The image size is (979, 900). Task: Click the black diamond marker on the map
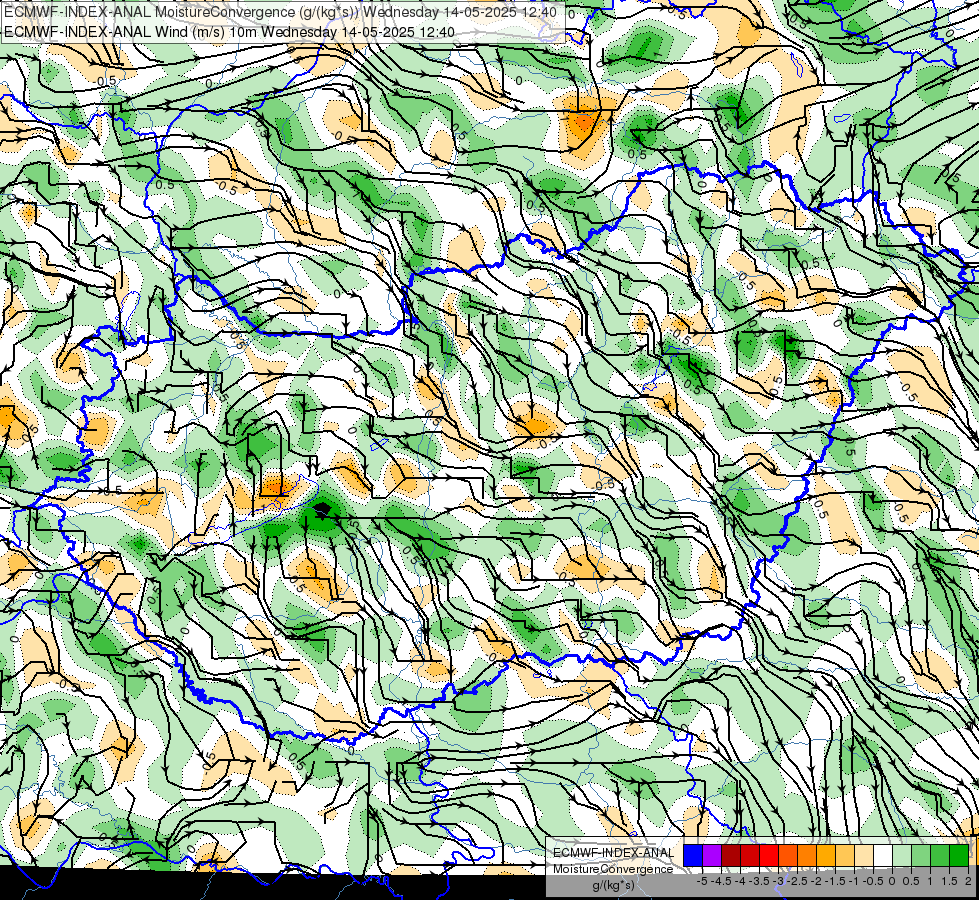(x=322, y=510)
